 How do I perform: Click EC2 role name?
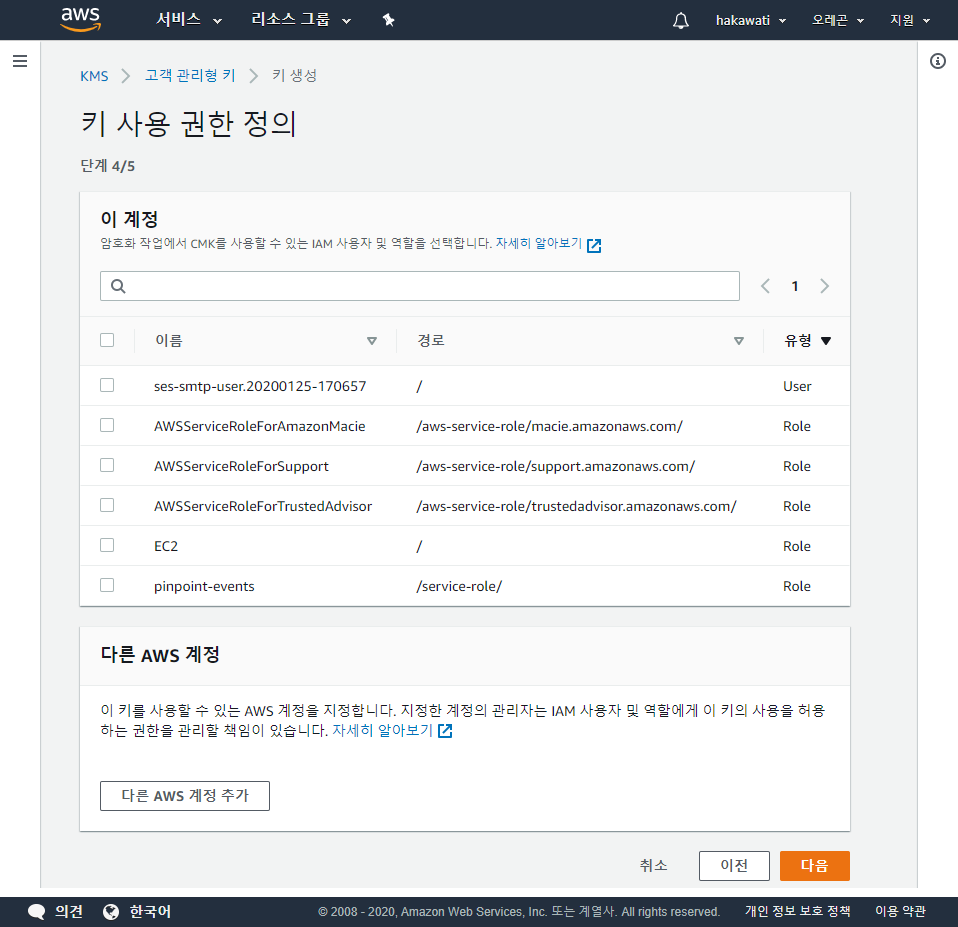(x=166, y=546)
